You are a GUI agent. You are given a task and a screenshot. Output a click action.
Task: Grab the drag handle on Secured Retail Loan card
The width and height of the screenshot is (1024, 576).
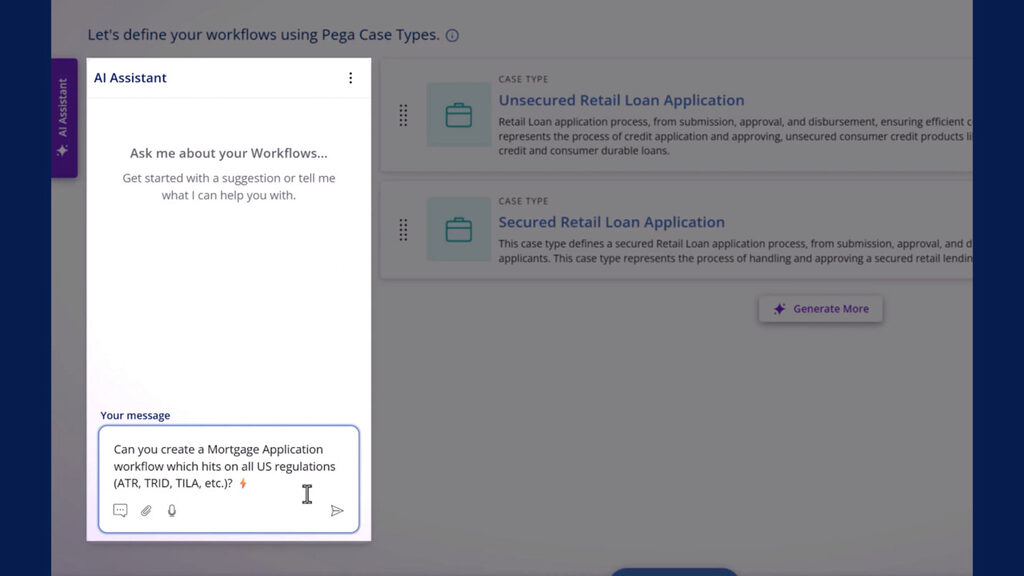404,230
